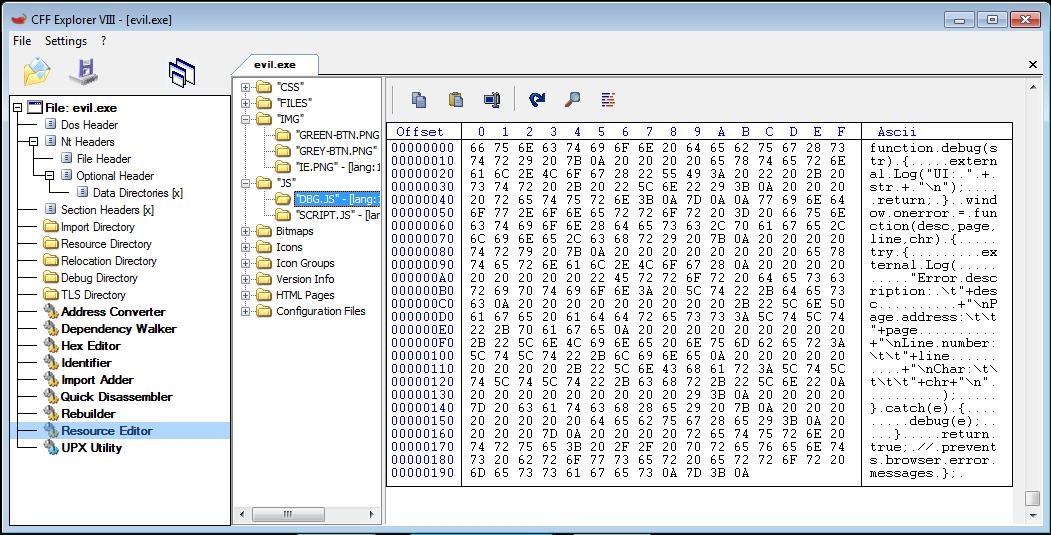The width and height of the screenshot is (1051, 535).
Task: Collapse the Nt Headers node
Action: pyautogui.click(x=33, y=141)
